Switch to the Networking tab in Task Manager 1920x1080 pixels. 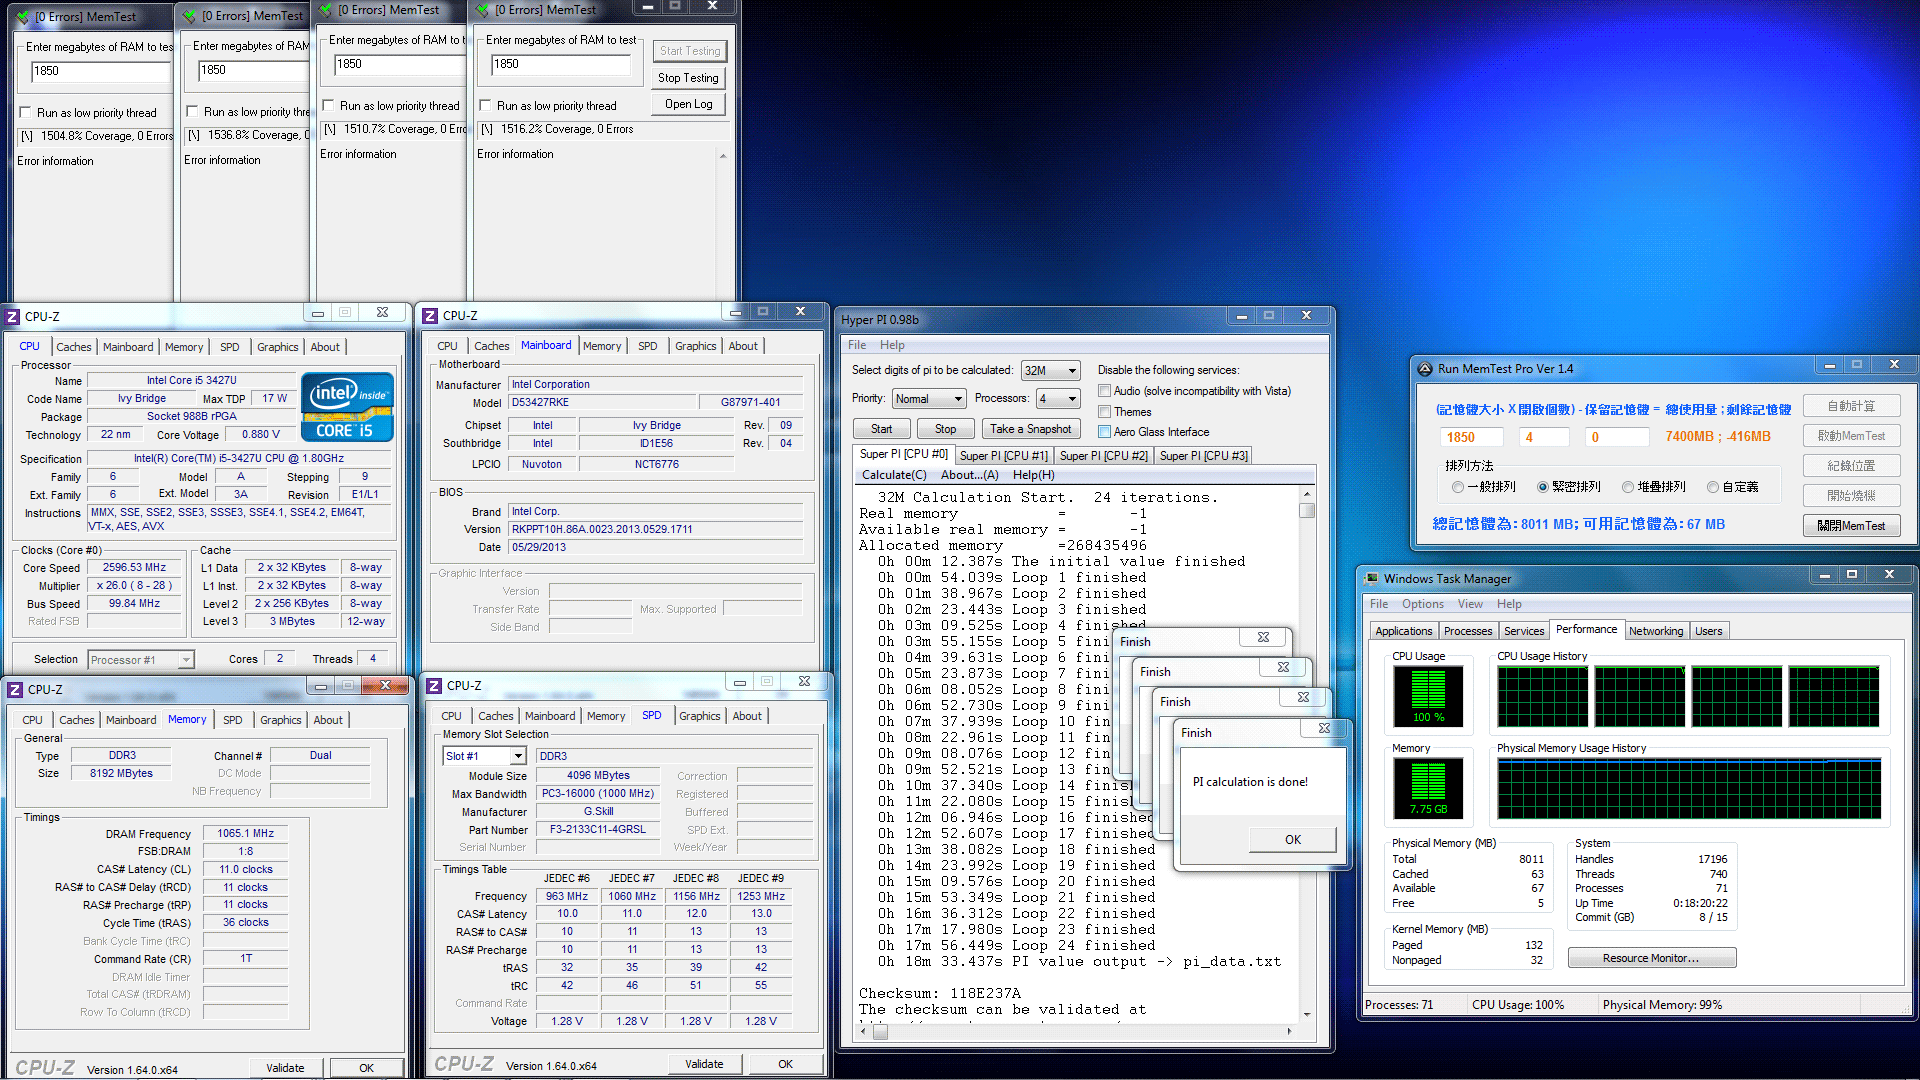[x=1655, y=631]
